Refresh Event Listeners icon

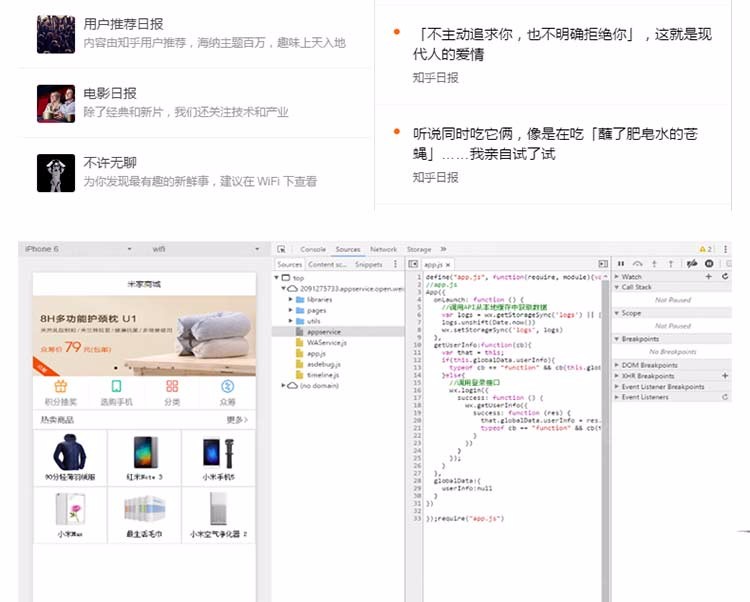725,397
